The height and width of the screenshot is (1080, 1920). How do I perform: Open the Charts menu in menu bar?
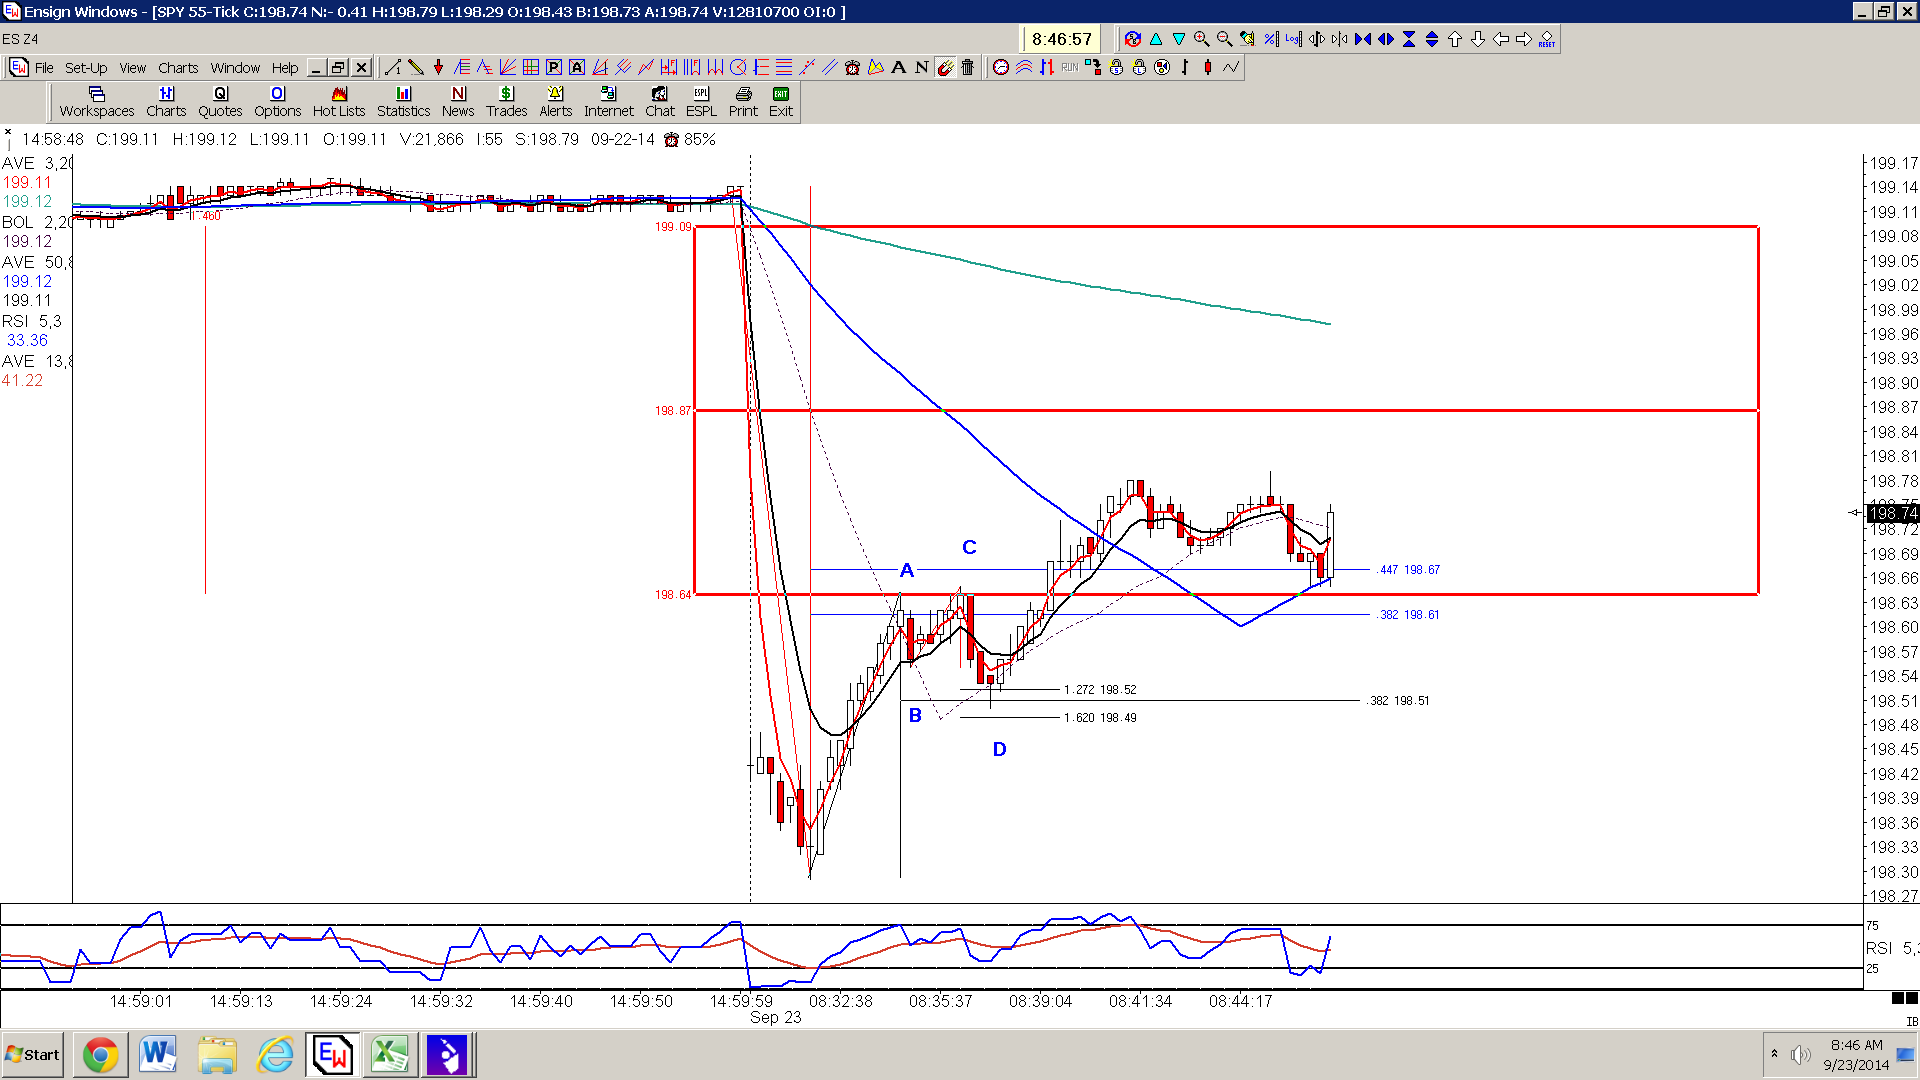[x=178, y=68]
